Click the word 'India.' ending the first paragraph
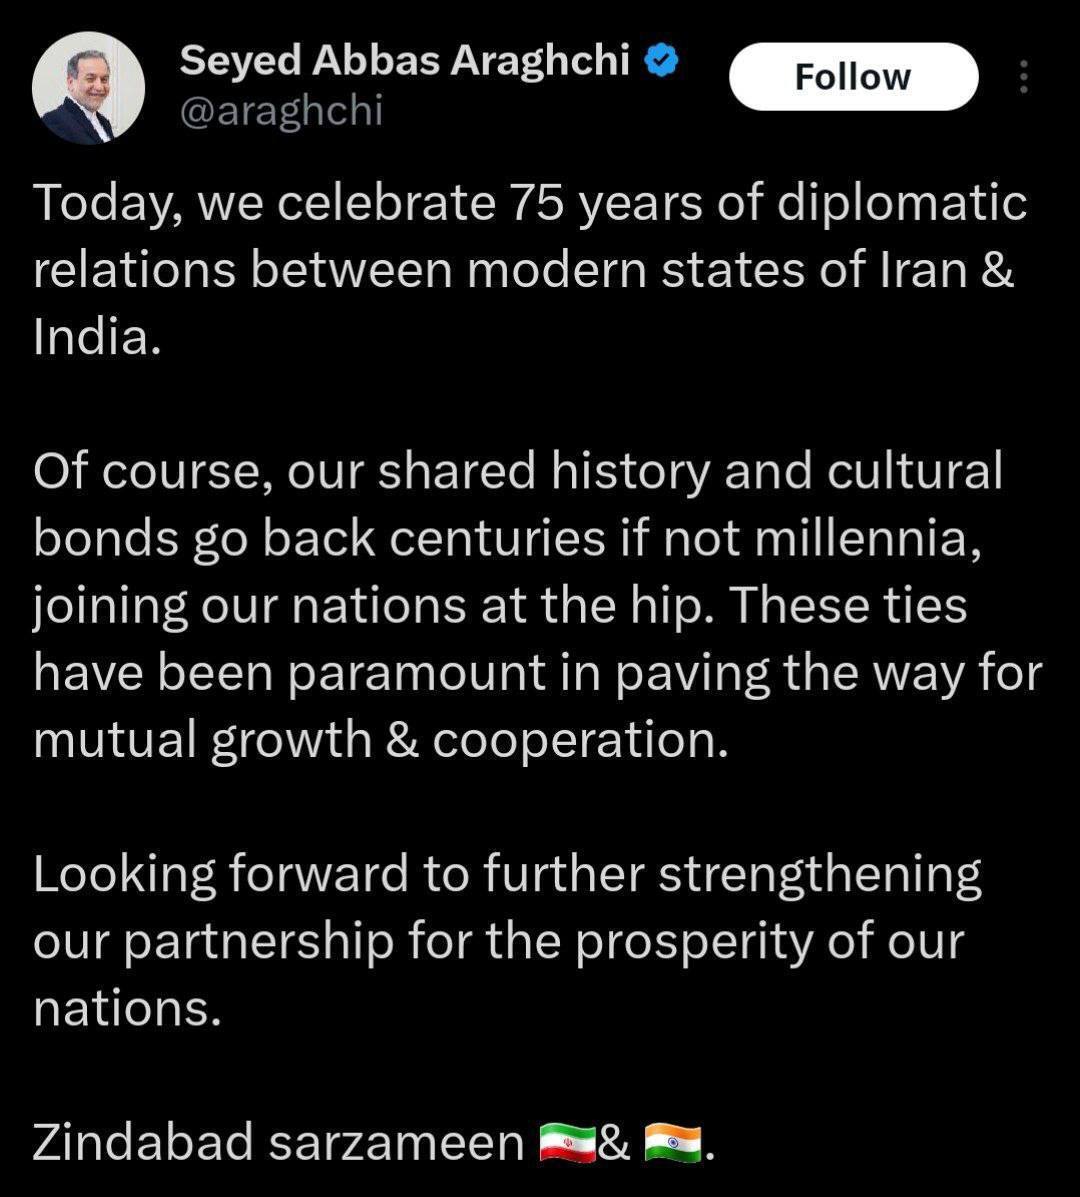This screenshot has height=1197, width=1080. tap(97, 337)
